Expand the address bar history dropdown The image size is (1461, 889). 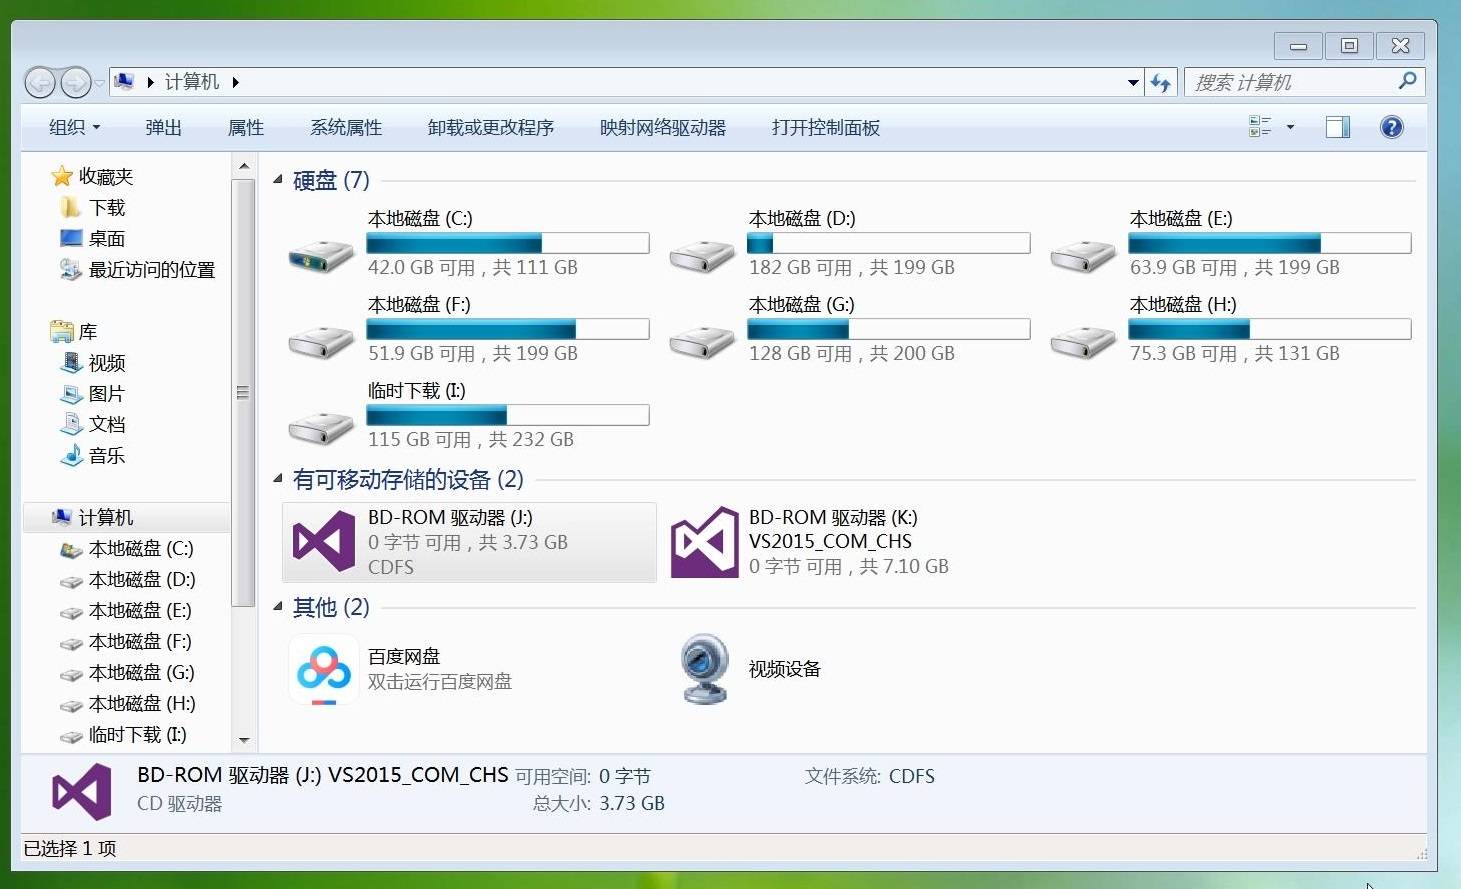click(1133, 82)
